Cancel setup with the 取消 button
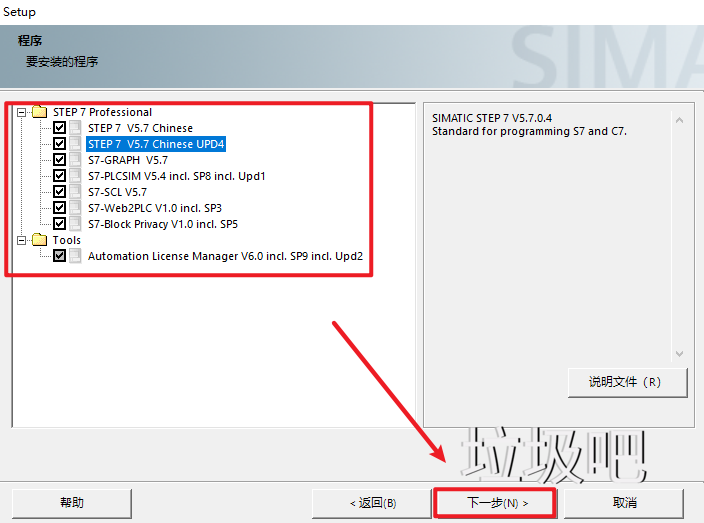This screenshot has width=704, height=523. [x=624, y=502]
